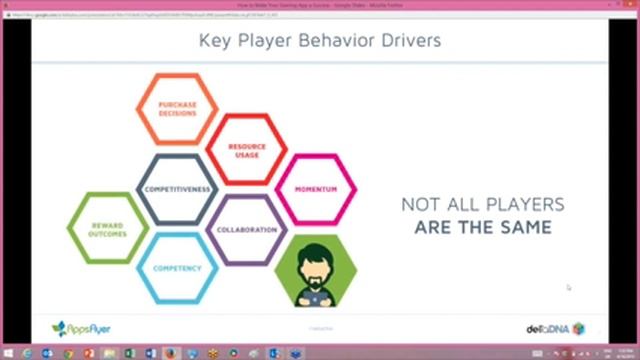The image size is (640, 360).
Task: Click the bearded player avatar hexagon
Action: point(316,270)
